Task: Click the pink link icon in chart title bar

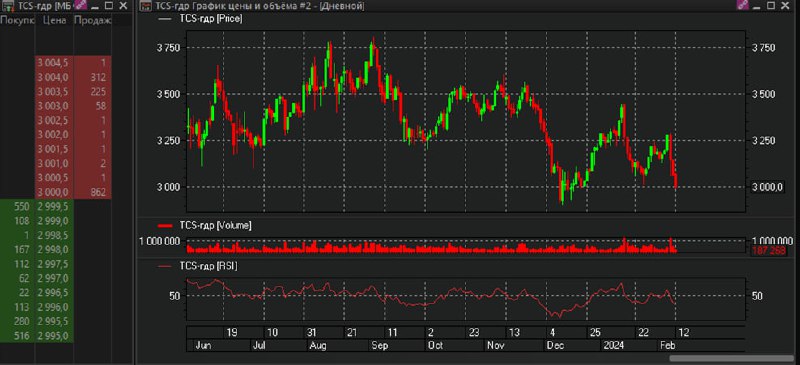Action: coord(742,6)
